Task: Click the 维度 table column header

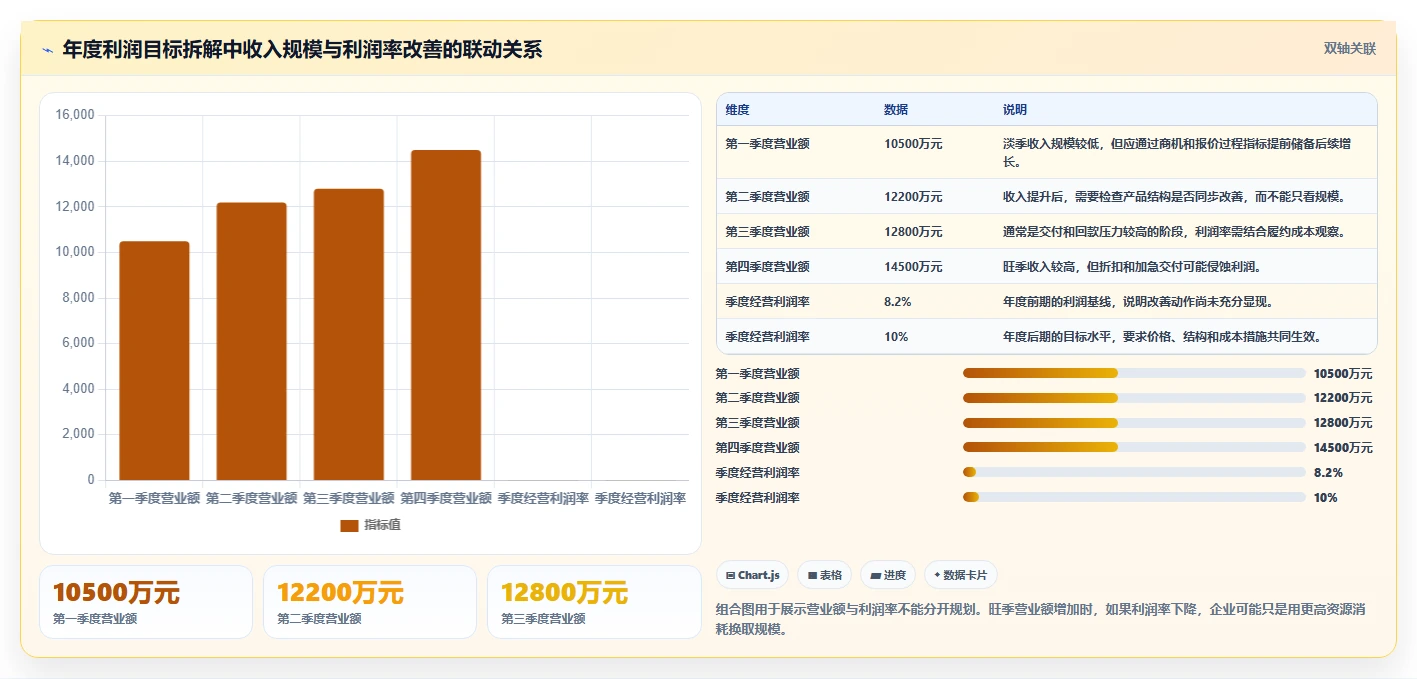Action: [738, 110]
